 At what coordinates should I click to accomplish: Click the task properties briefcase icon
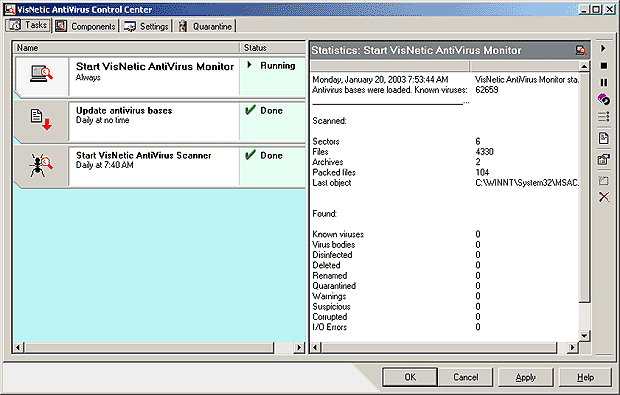(603, 159)
